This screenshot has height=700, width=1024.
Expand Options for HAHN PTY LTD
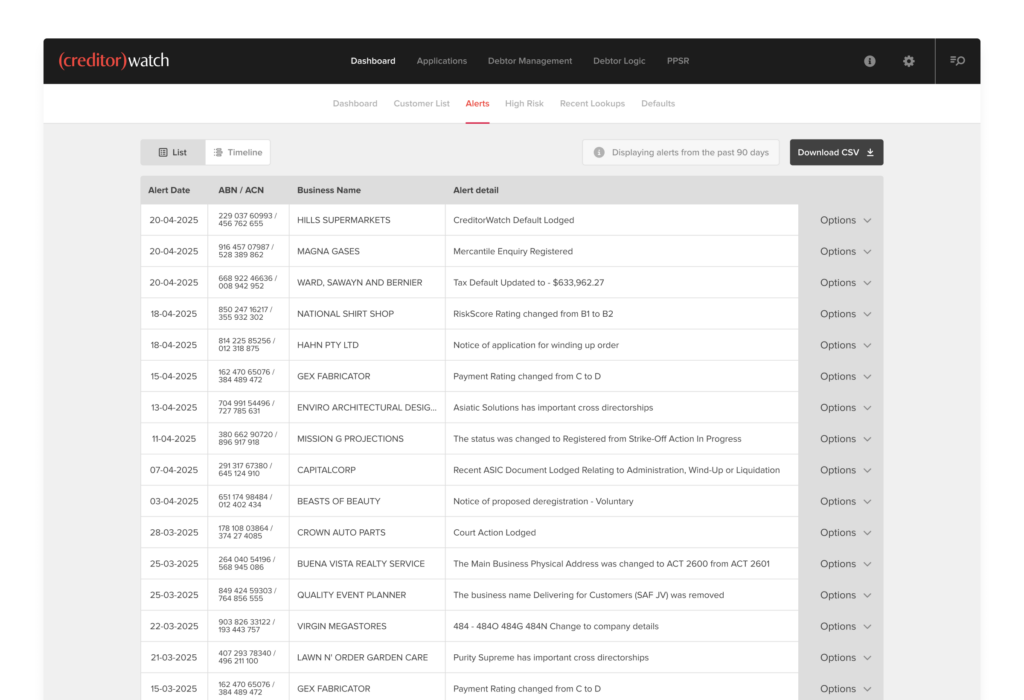(x=845, y=345)
